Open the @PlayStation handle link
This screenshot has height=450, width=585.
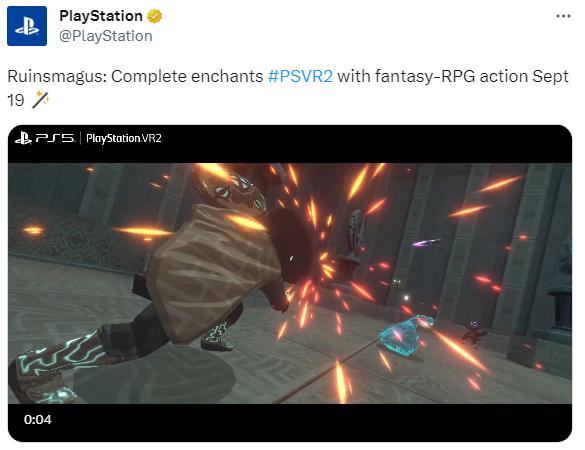point(106,36)
